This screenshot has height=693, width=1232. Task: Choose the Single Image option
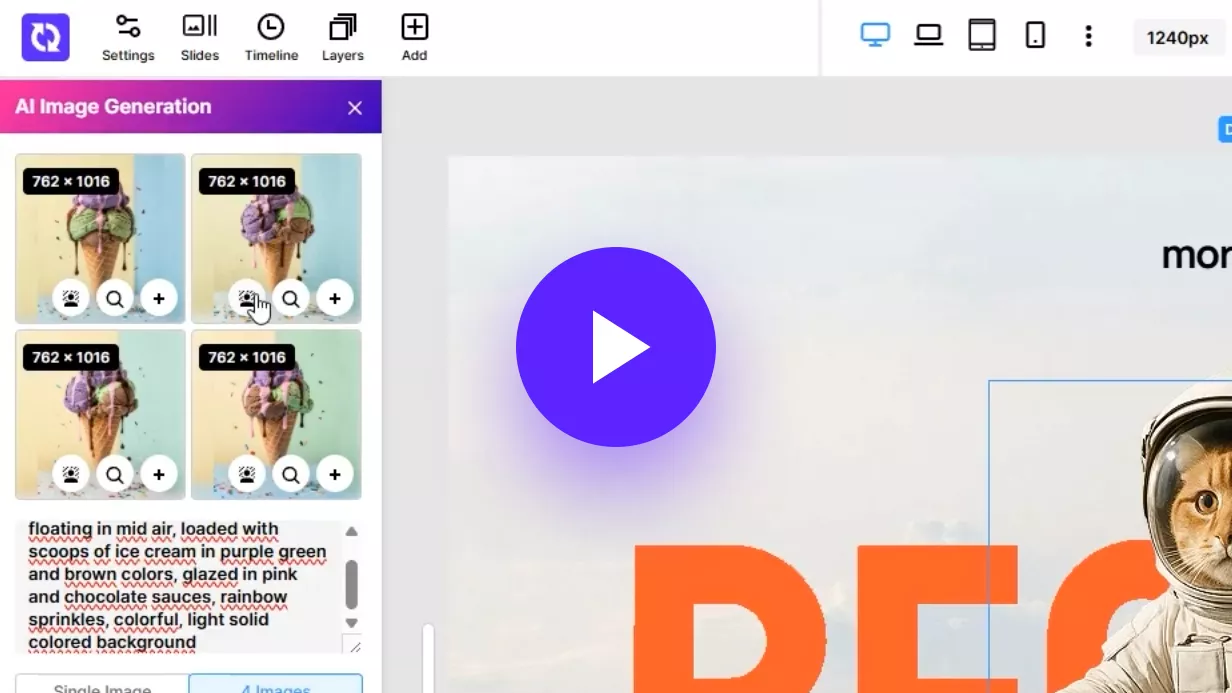click(x=102, y=685)
